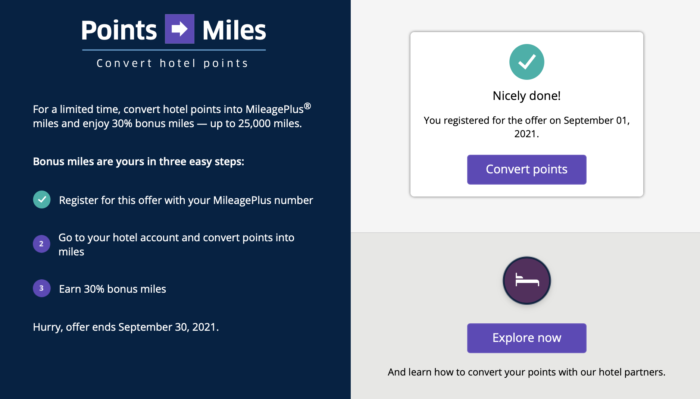The height and width of the screenshot is (399, 700).
Task: Click the registration date confirmation text
Action: [x=526, y=127]
